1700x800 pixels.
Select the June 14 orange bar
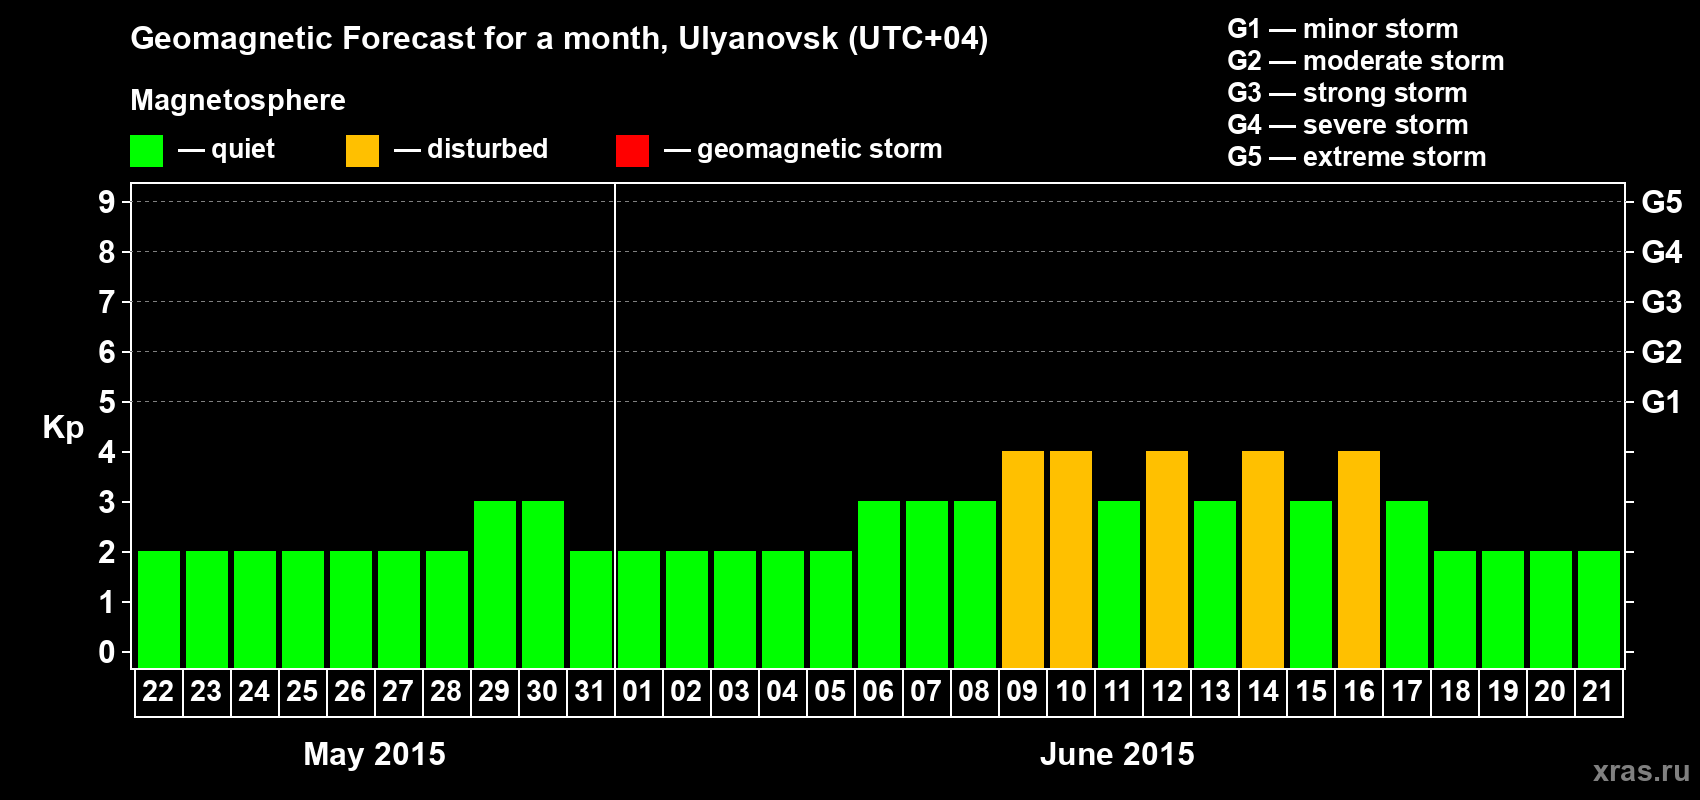coord(1263,559)
